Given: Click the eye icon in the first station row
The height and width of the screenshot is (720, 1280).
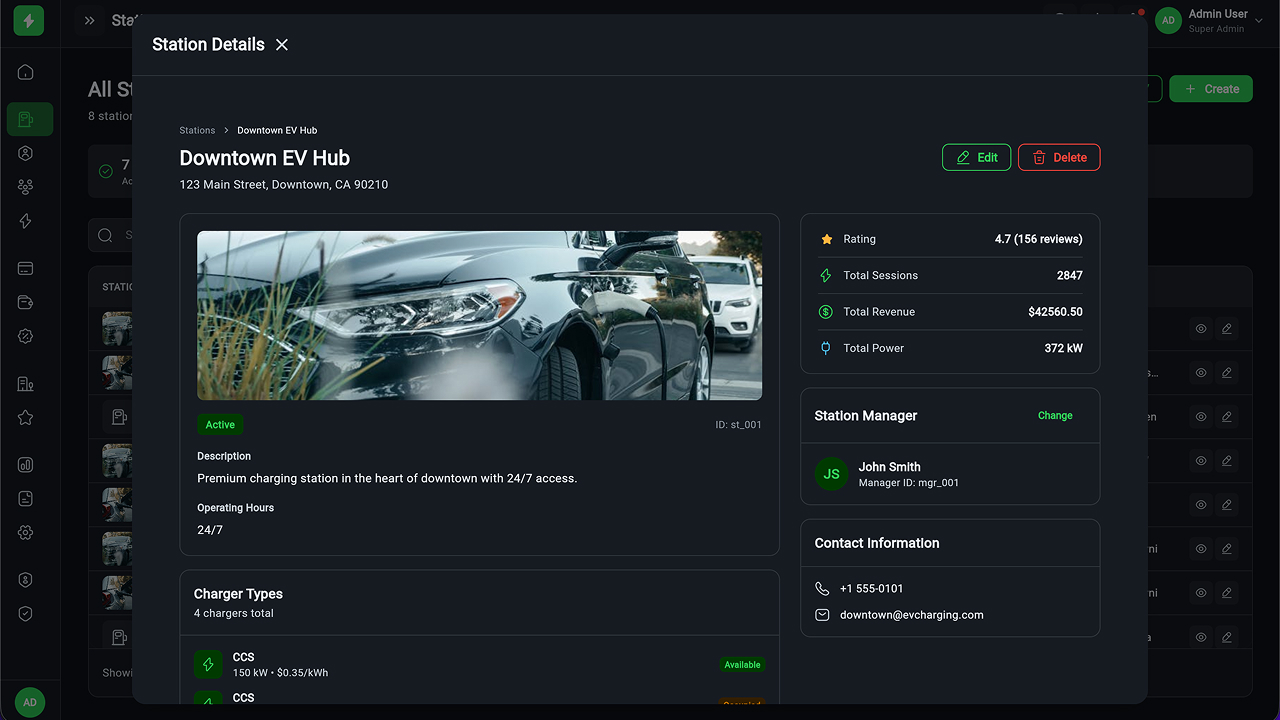Looking at the screenshot, I should click(1201, 329).
